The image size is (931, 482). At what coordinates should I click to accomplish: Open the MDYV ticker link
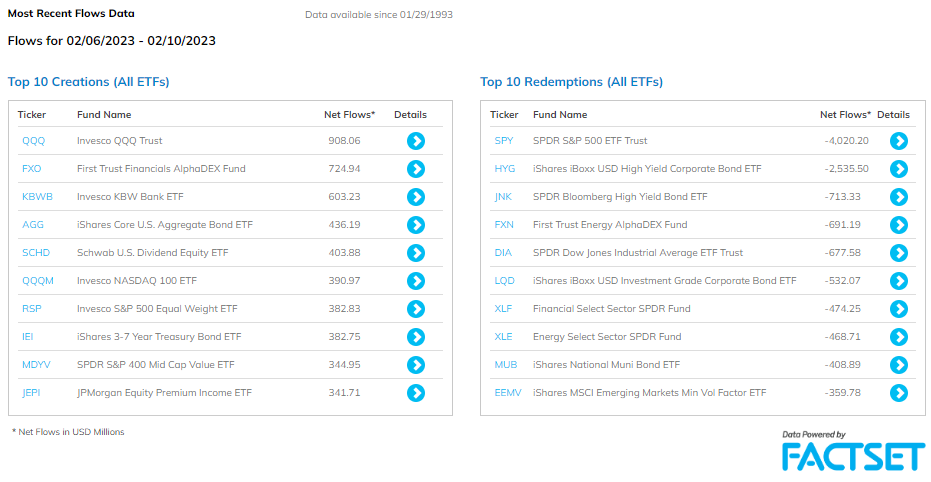click(x=36, y=364)
